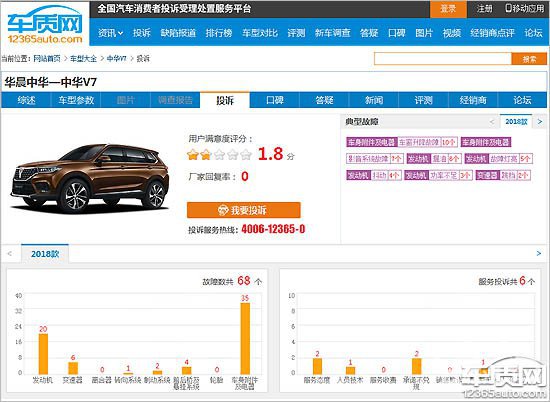Screen dimensions: 550x402
Task: Select 2018款 tab in 典型故障 panel
Action: click(x=516, y=122)
